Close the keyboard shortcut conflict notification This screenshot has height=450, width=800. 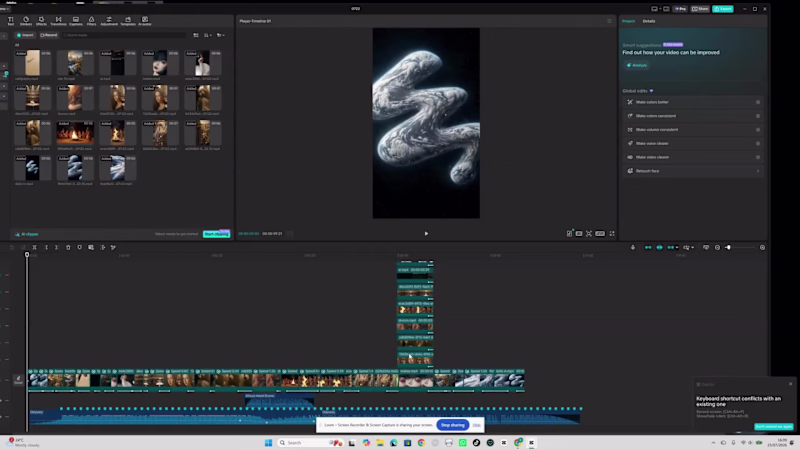tap(790, 384)
